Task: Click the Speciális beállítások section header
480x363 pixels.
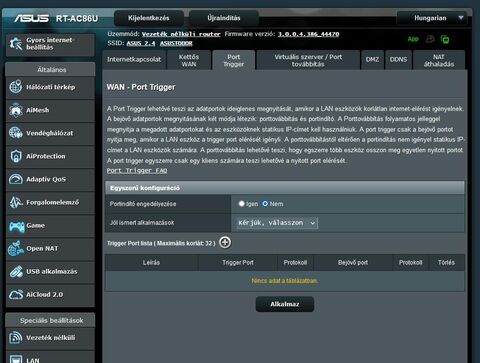Action: tap(50, 320)
